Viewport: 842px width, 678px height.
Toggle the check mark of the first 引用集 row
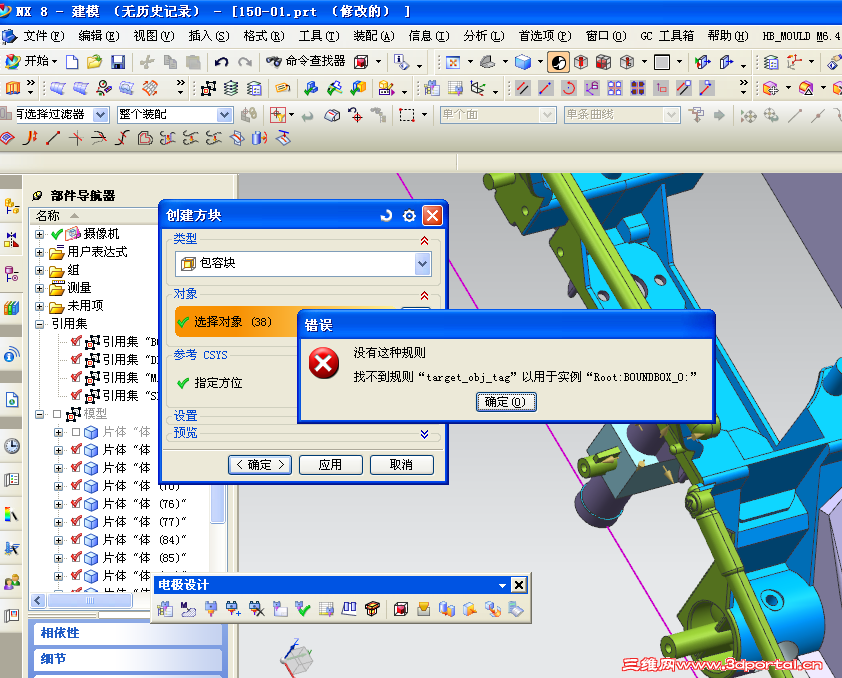click(76, 341)
